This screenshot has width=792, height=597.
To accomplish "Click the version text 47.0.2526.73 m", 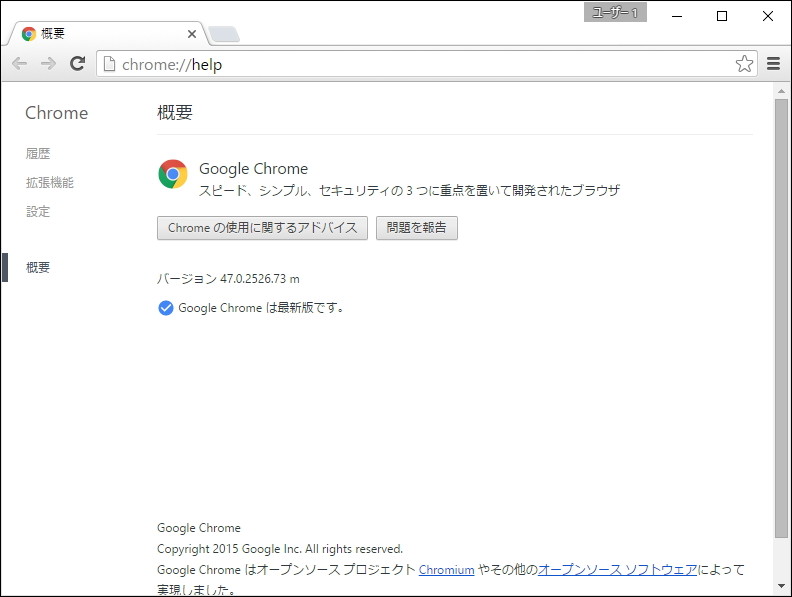I will [x=260, y=279].
